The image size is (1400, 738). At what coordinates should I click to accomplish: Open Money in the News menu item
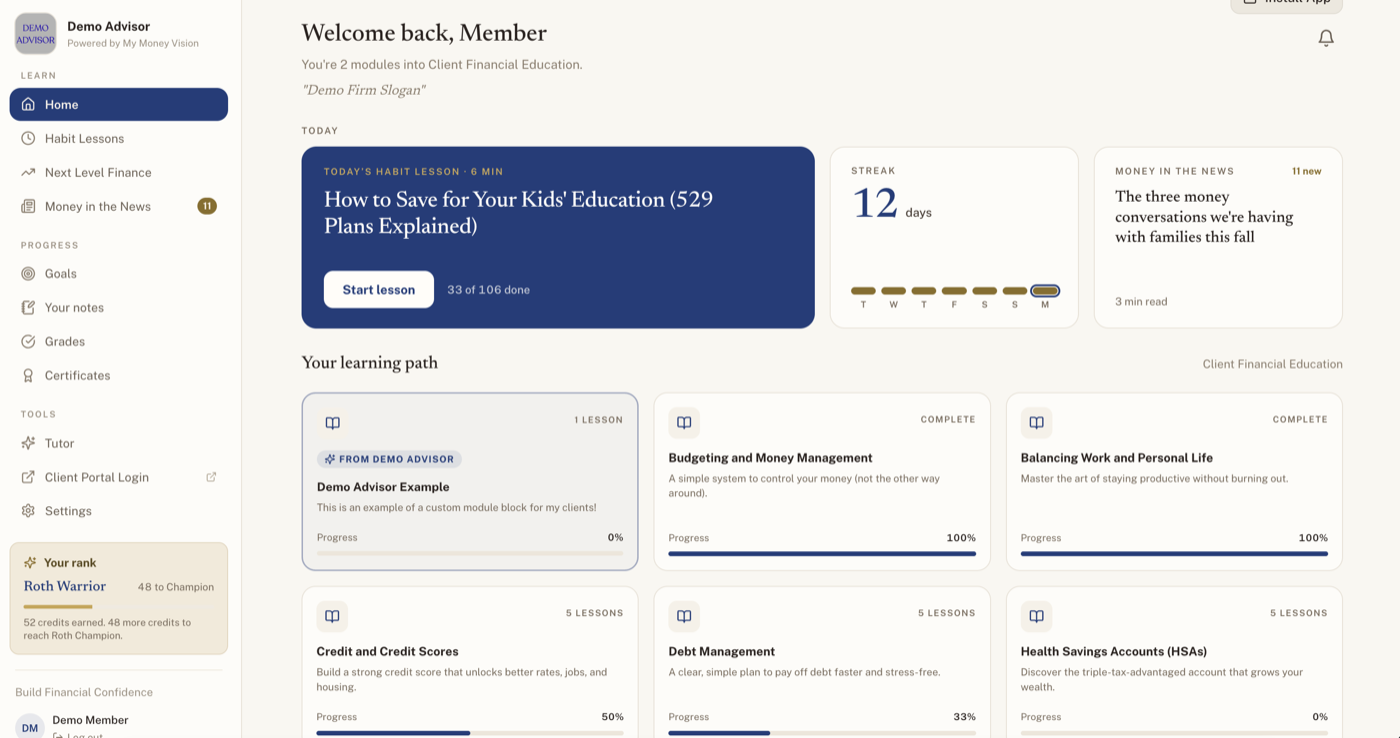(x=119, y=206)
